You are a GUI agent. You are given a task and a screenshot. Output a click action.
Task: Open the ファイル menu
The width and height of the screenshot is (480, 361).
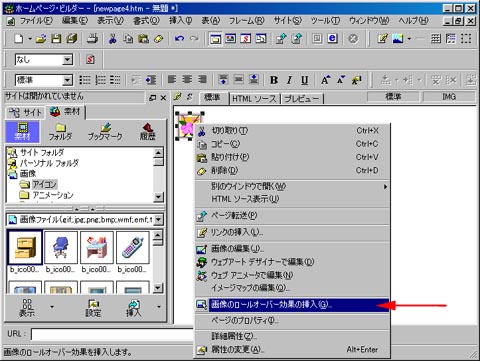[36, 21]
